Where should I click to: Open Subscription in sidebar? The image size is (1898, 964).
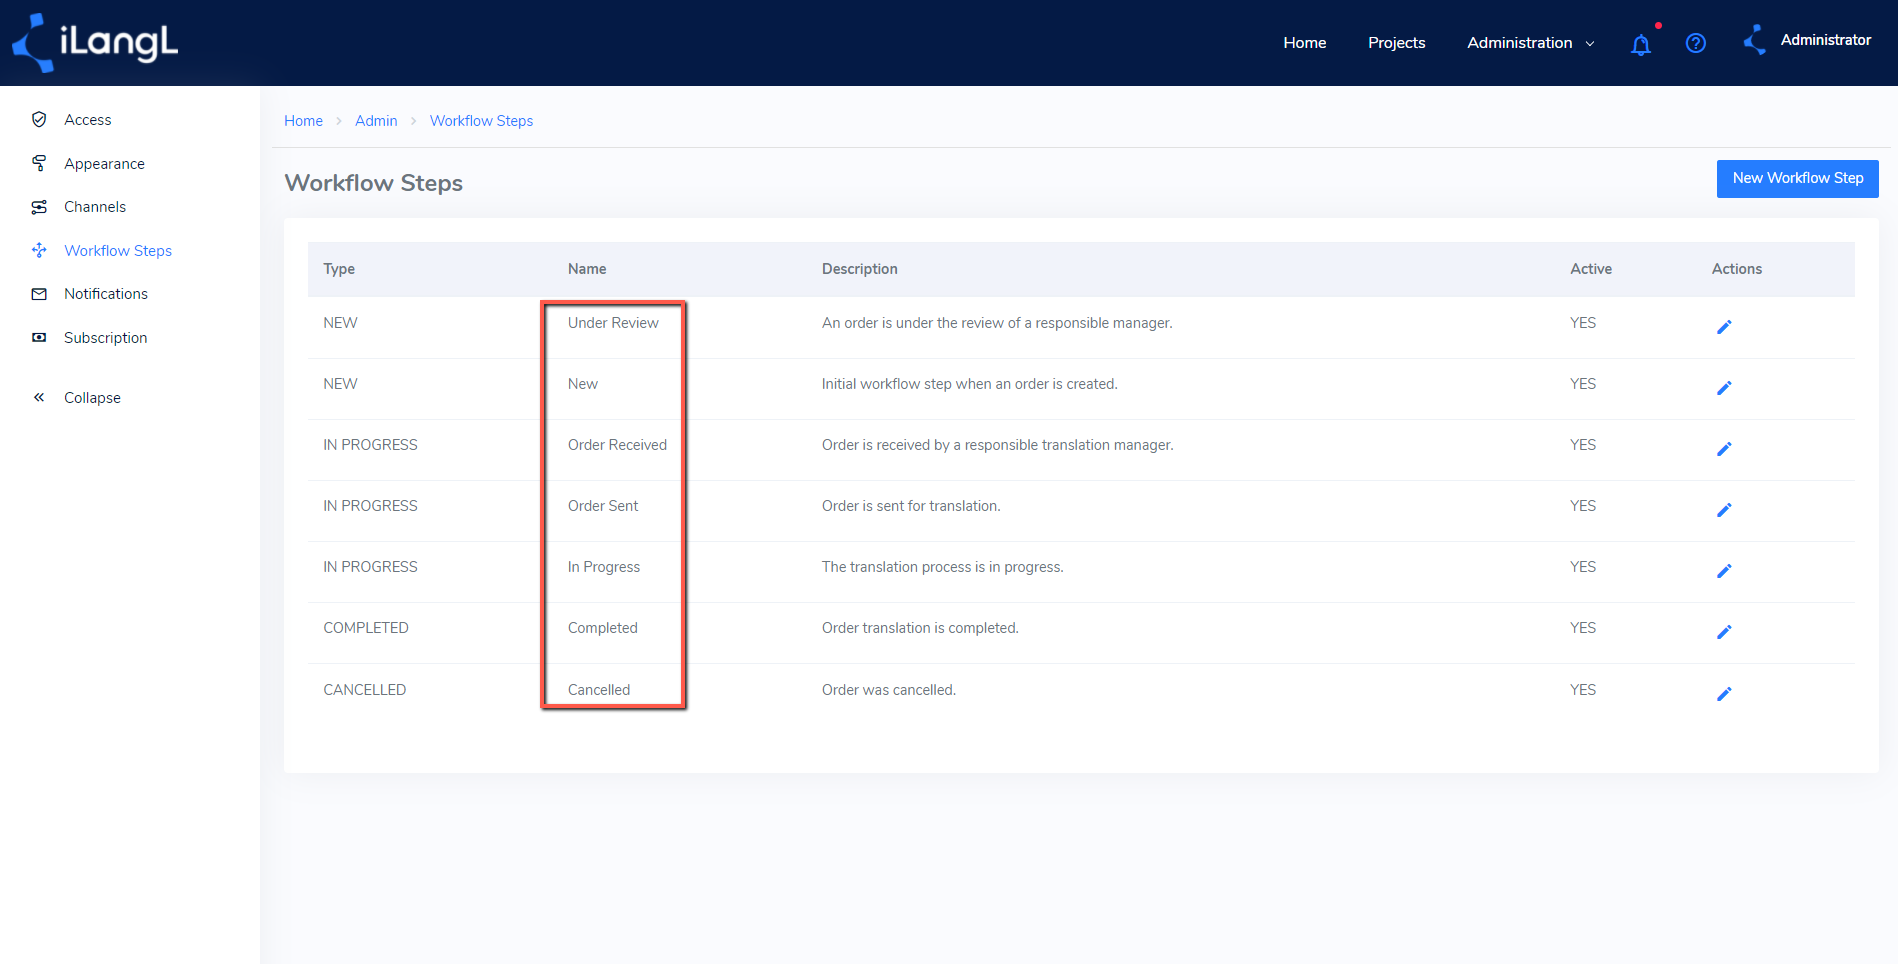click(x=105, y=338)
